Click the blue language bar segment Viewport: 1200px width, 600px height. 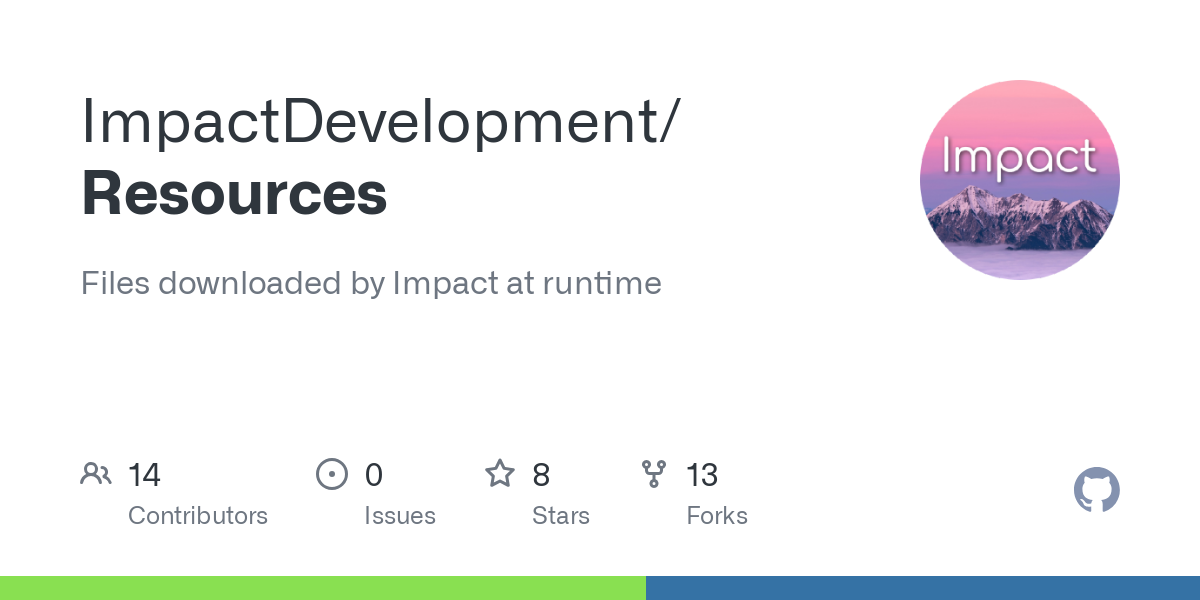coord(922,588)
